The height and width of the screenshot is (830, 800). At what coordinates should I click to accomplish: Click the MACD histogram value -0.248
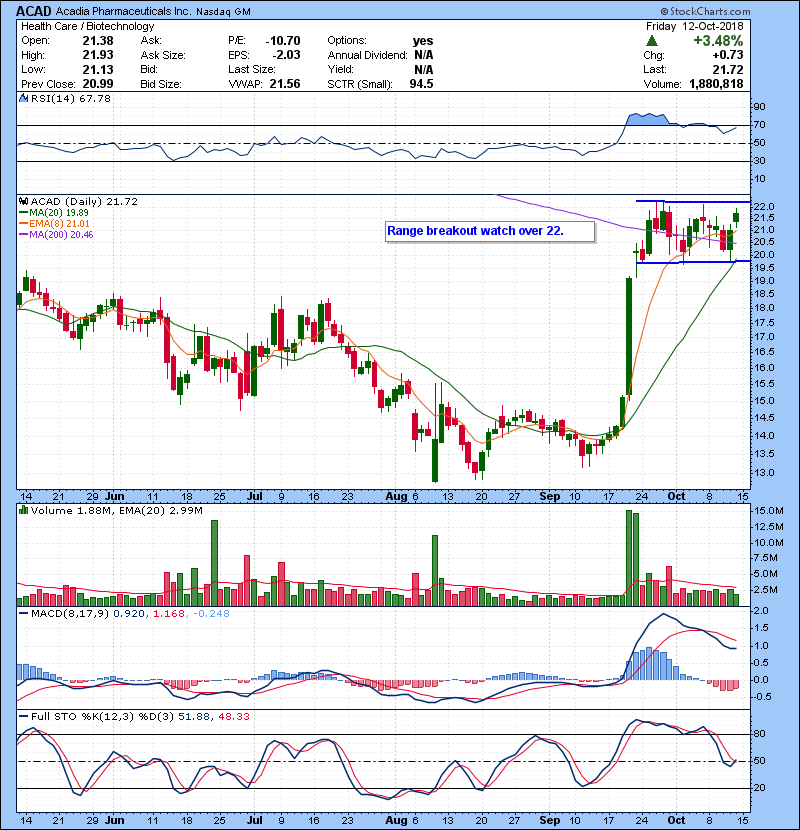211,614
